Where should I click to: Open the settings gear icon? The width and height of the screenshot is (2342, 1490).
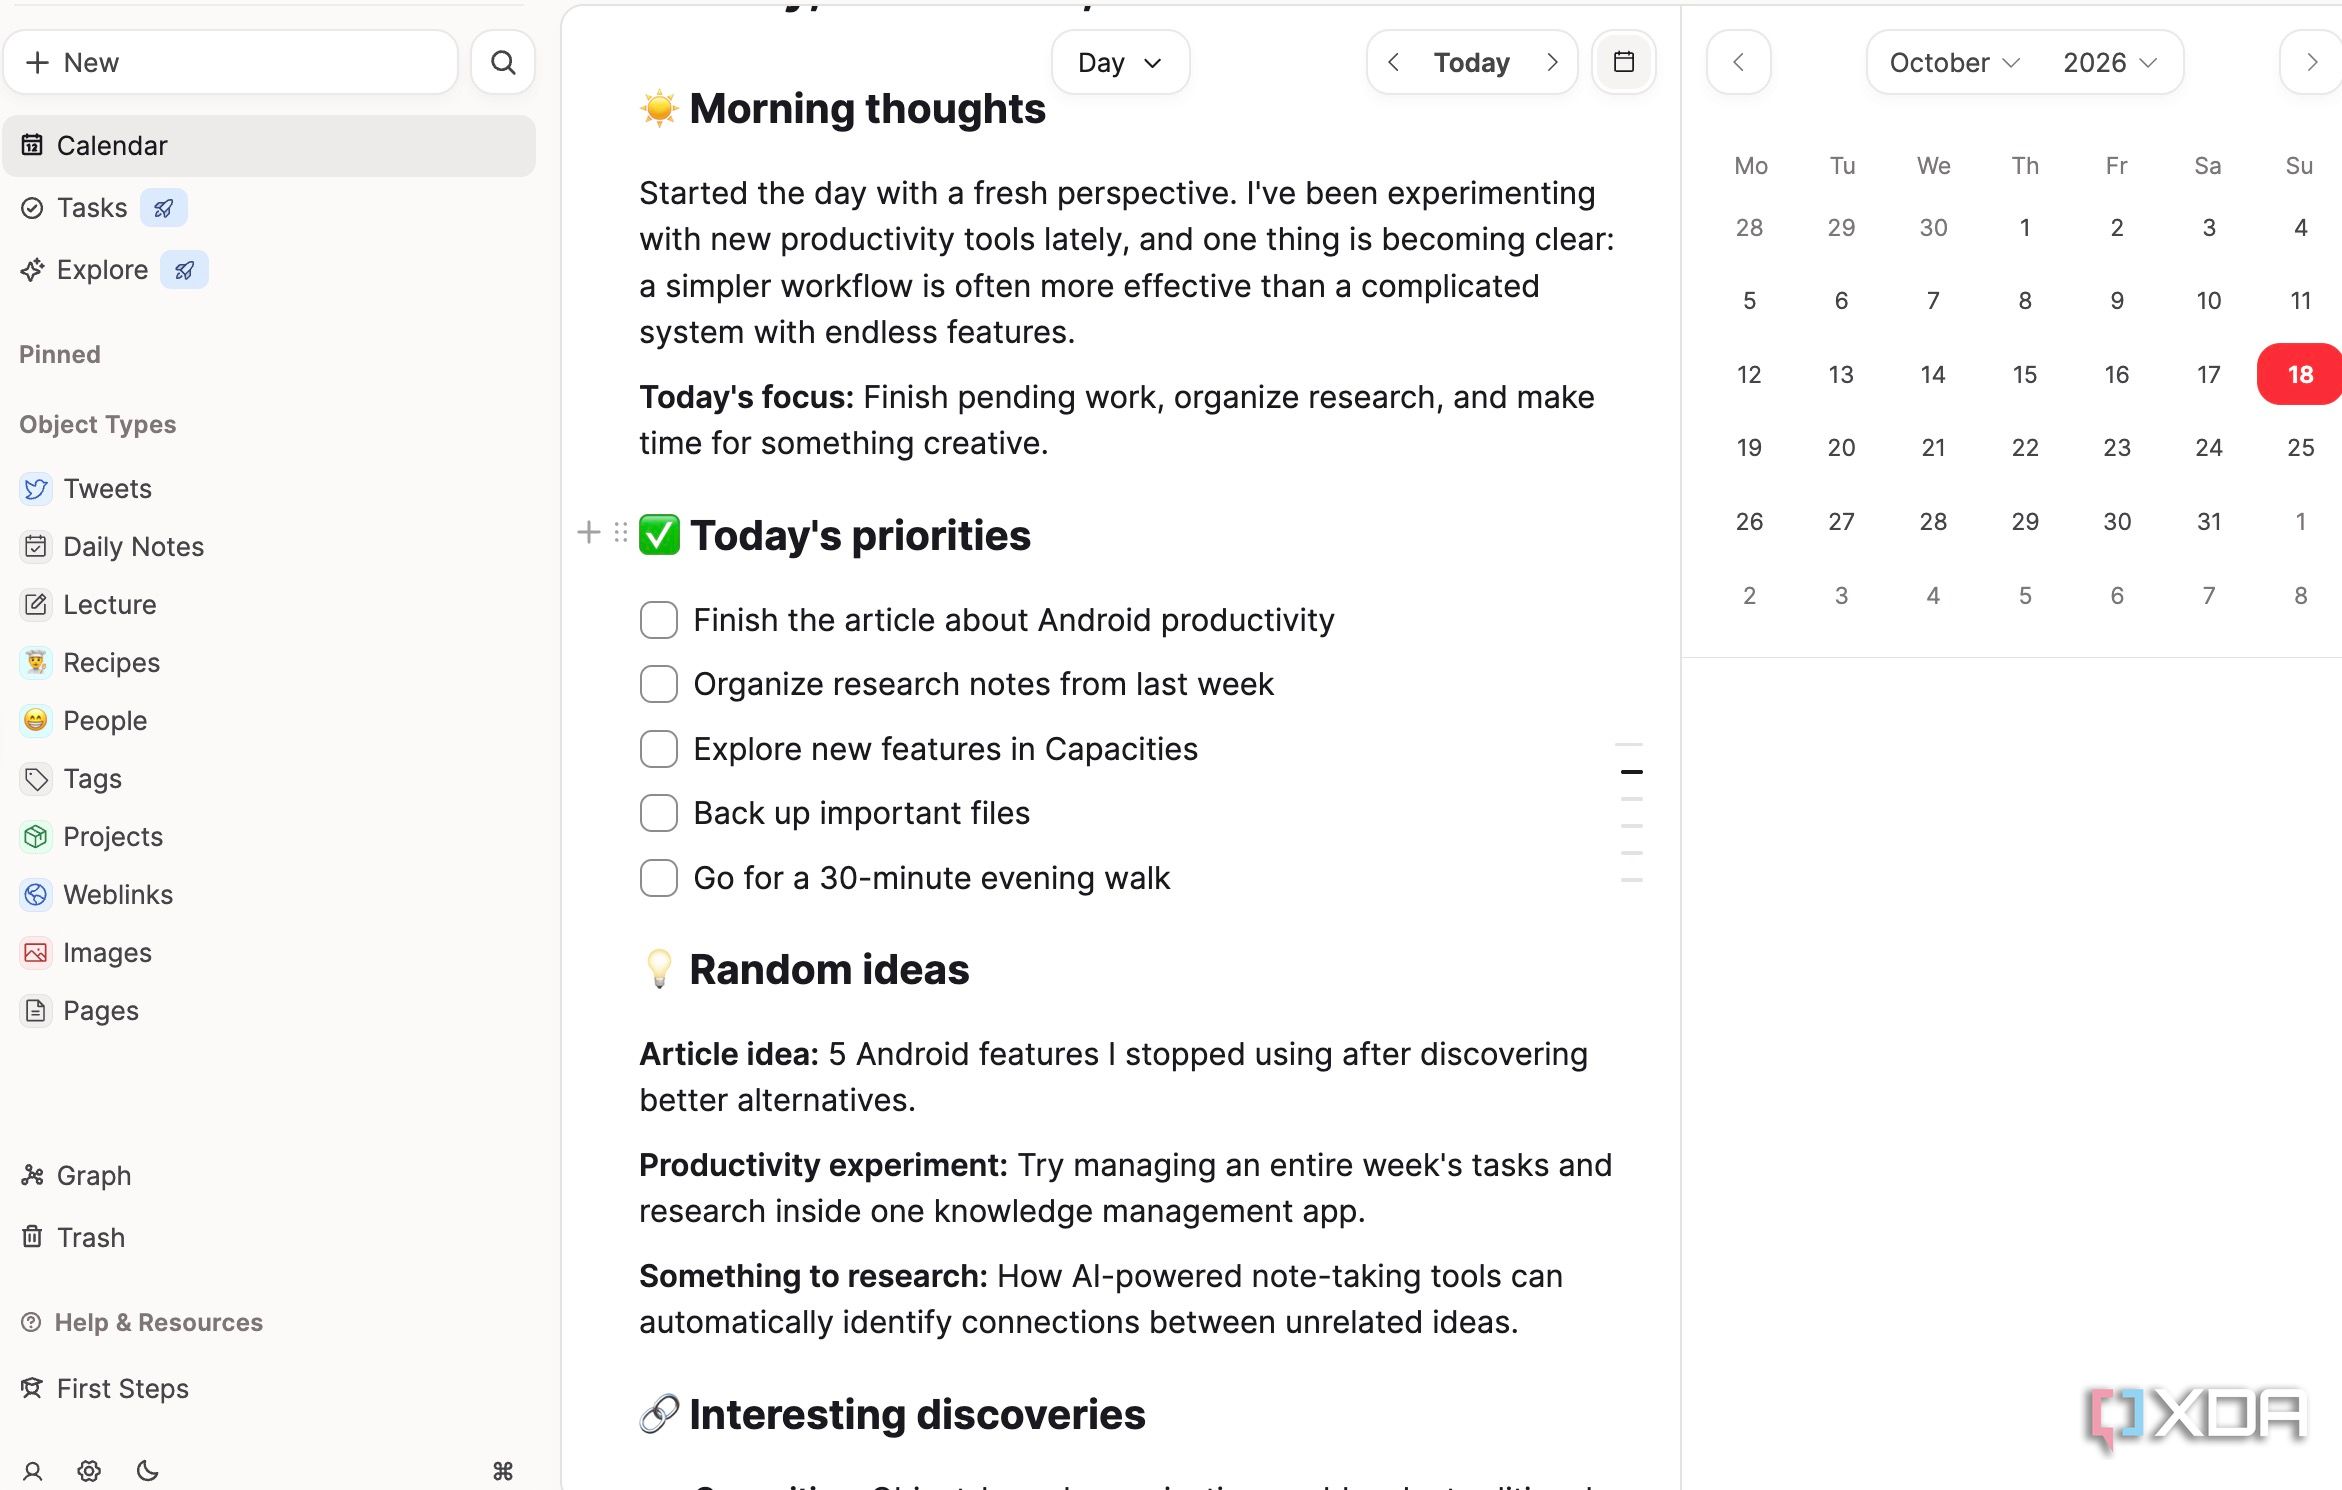point(89,1471)
